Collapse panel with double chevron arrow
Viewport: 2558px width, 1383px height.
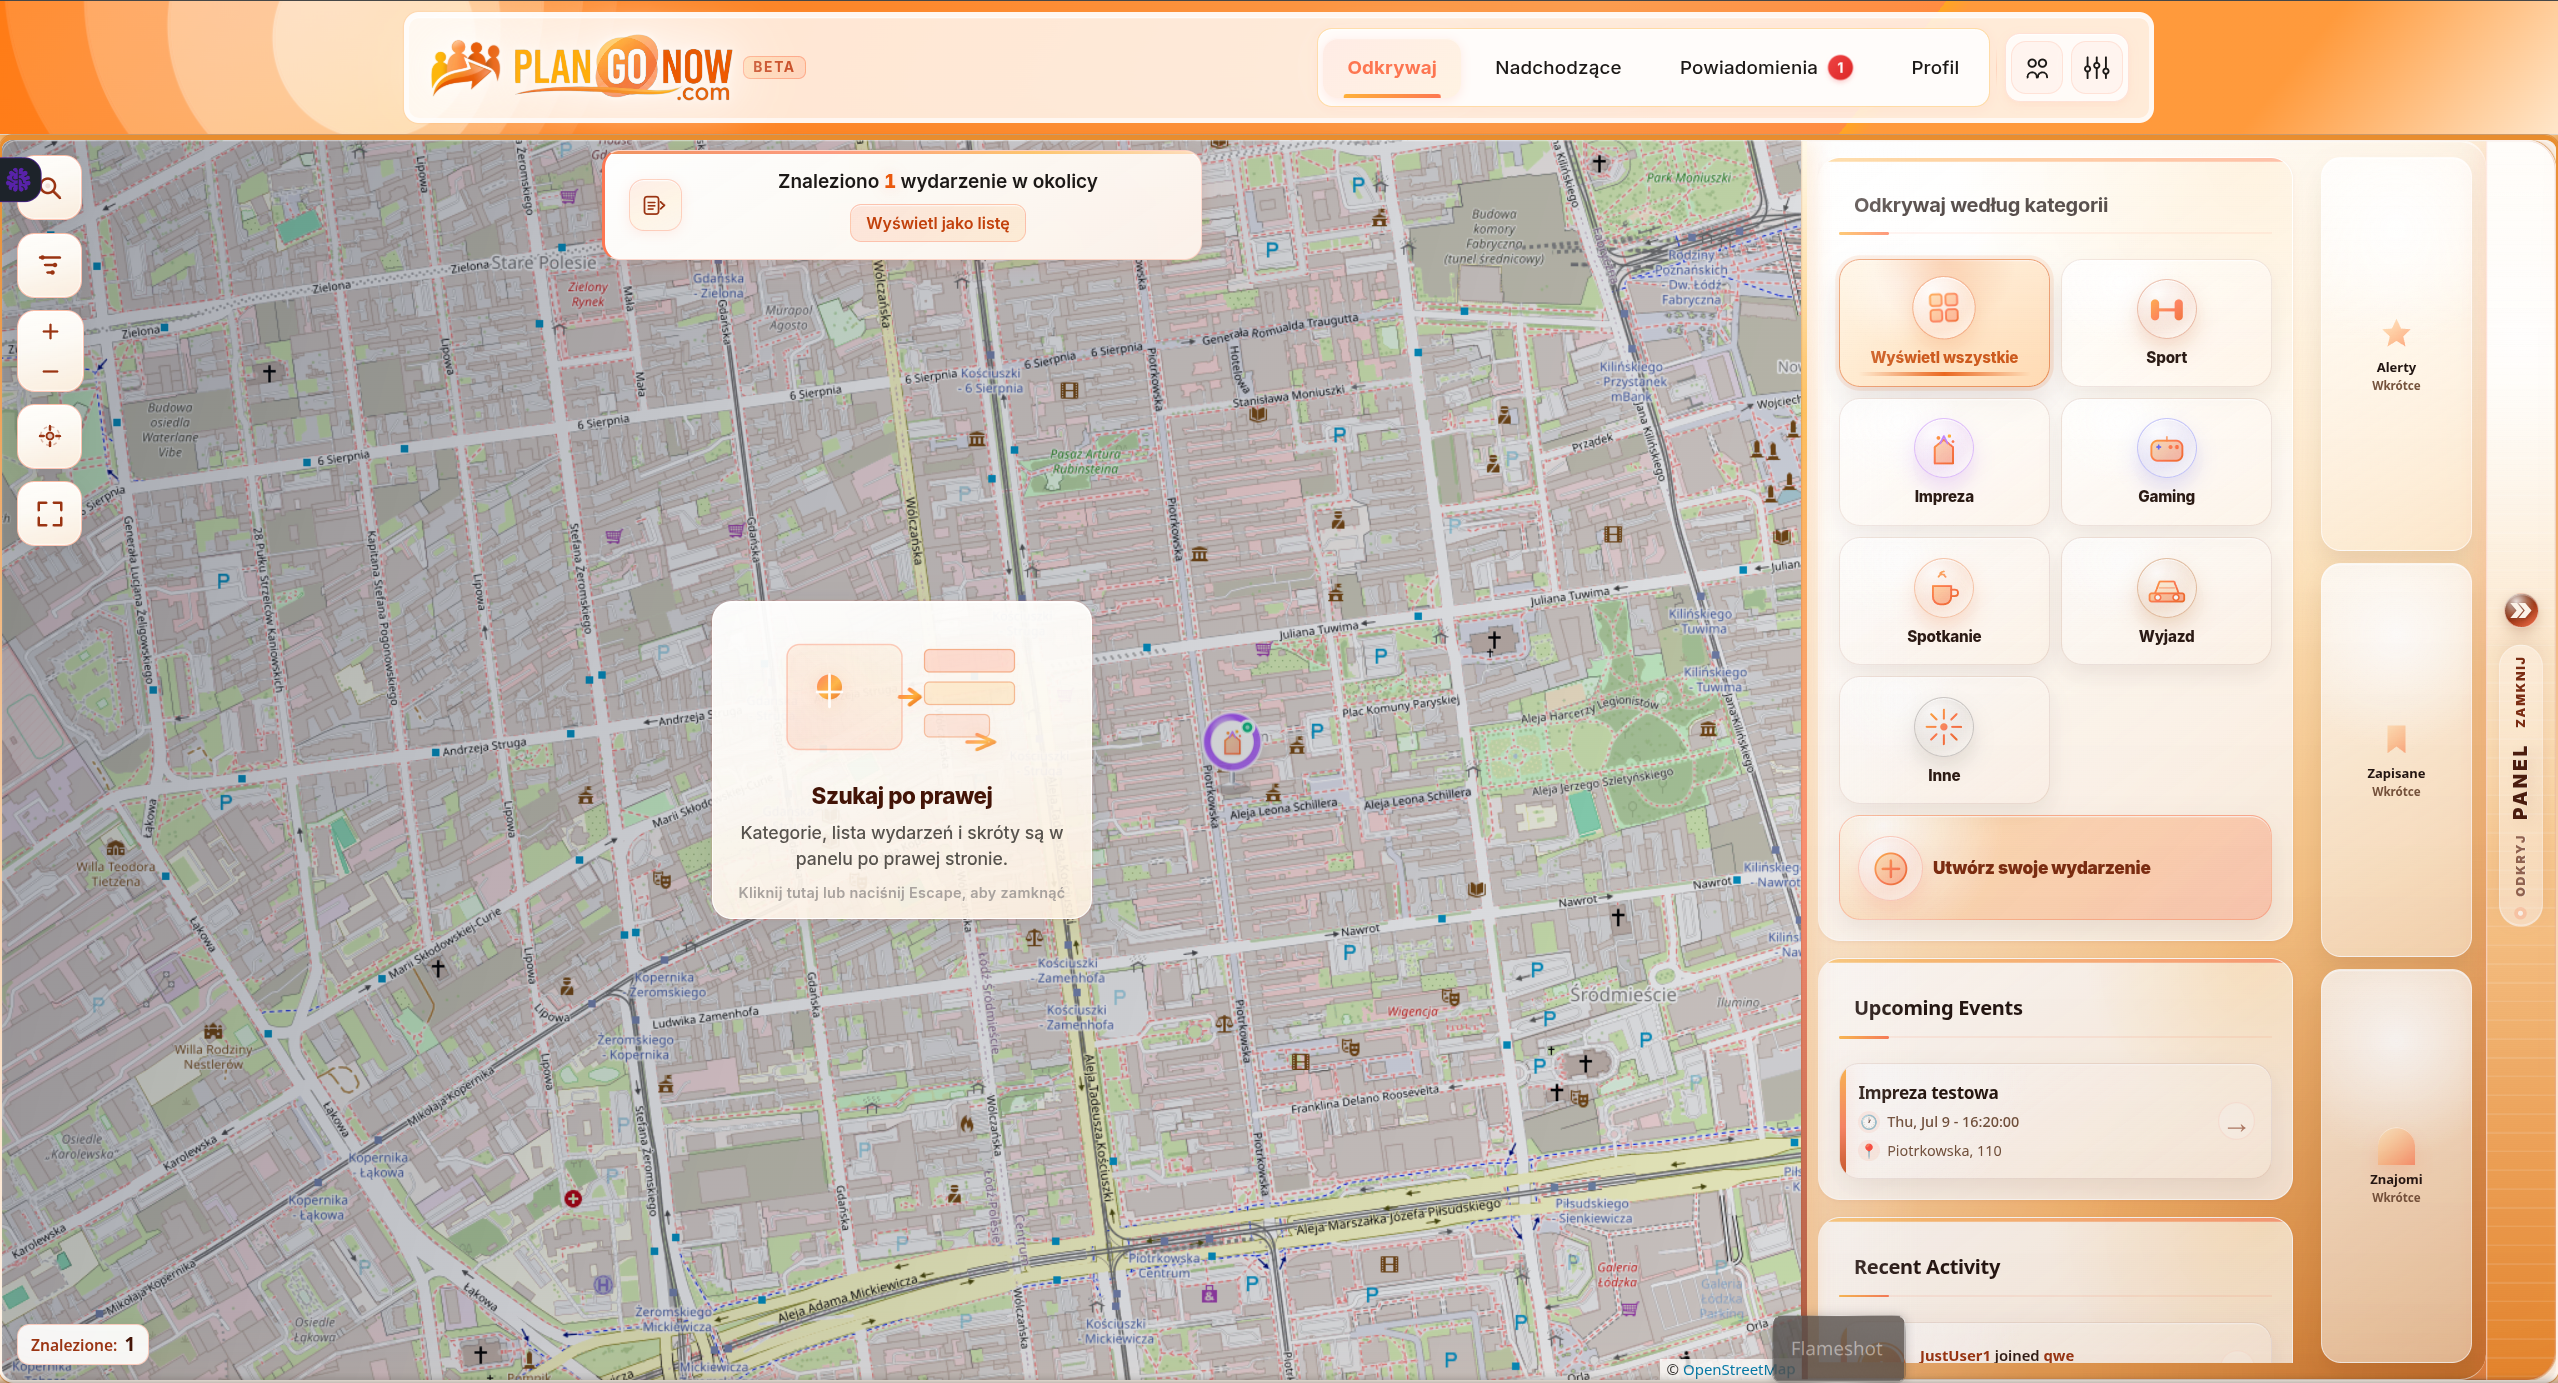coord(2520,610)
